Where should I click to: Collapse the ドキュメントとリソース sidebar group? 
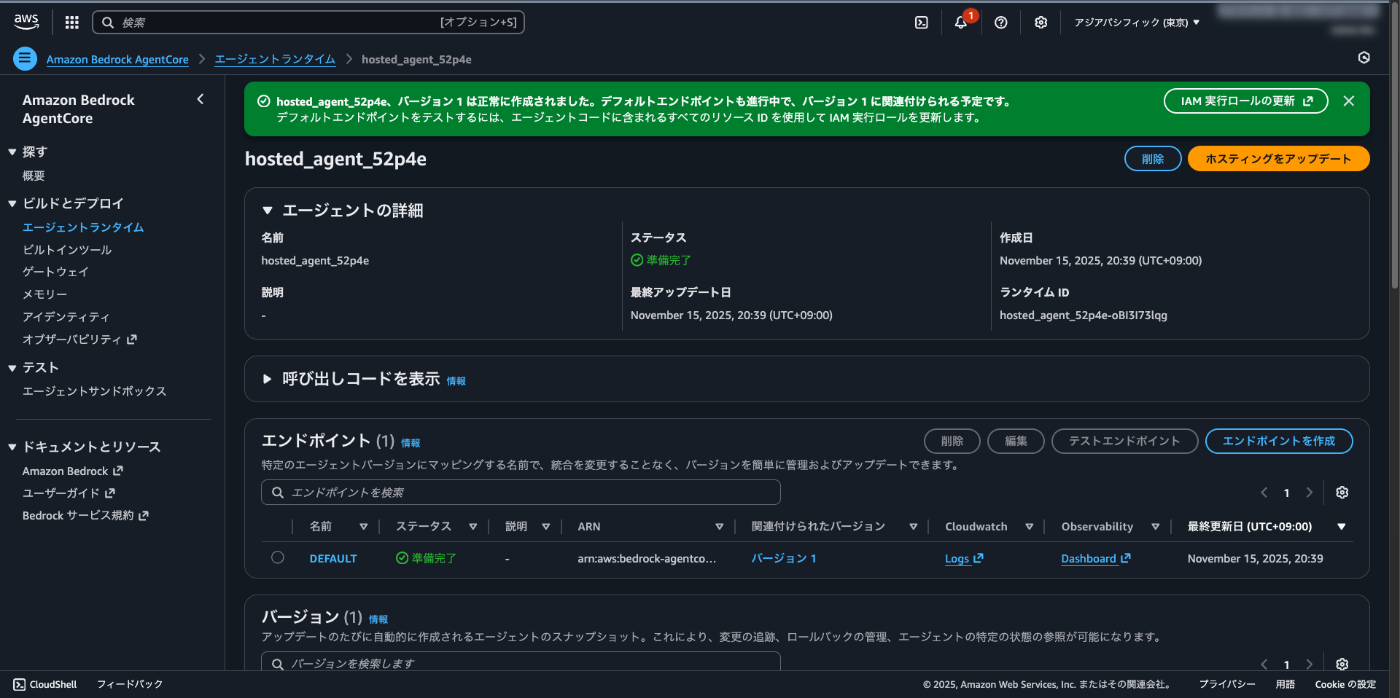[12, 446]
